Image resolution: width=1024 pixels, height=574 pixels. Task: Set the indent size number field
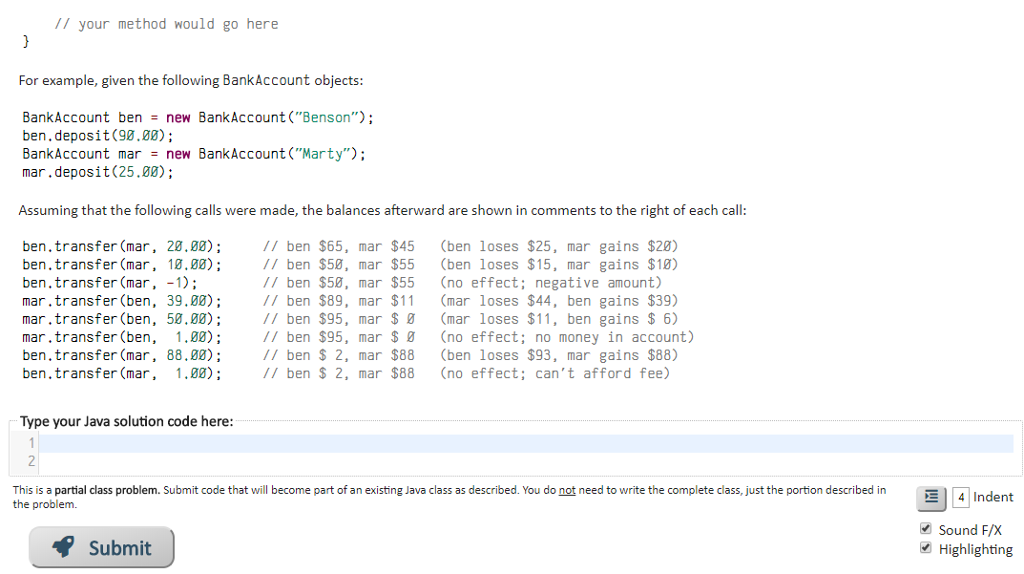[x=961, y=498]
